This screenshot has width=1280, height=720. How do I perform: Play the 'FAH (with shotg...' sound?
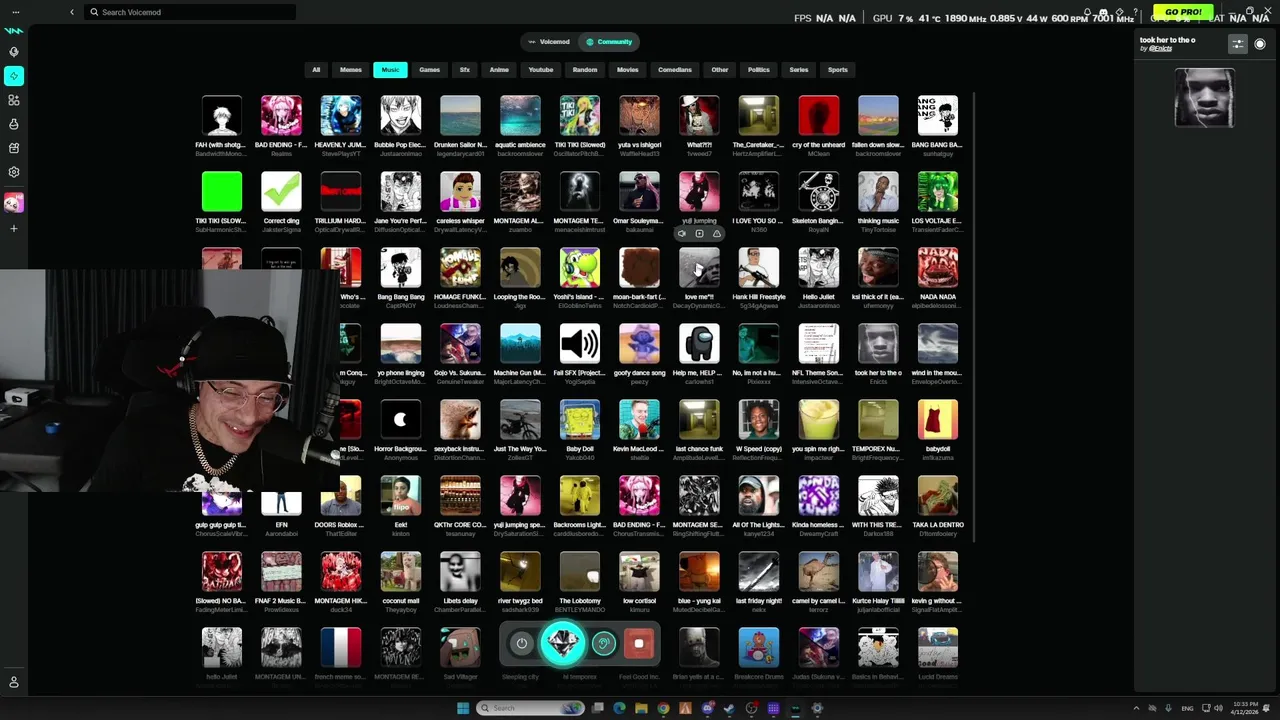pyautogui.click(x=222, y=116)
